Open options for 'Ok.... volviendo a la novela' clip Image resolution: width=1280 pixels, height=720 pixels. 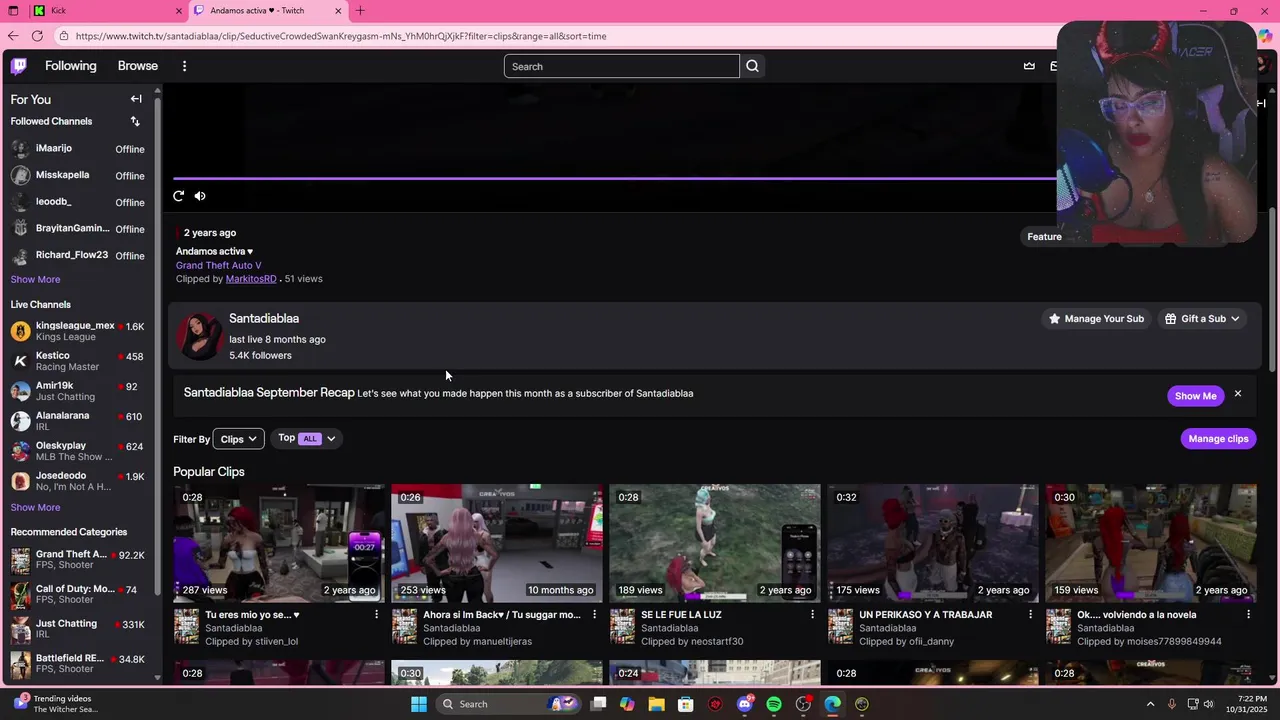coord(1248,614)
